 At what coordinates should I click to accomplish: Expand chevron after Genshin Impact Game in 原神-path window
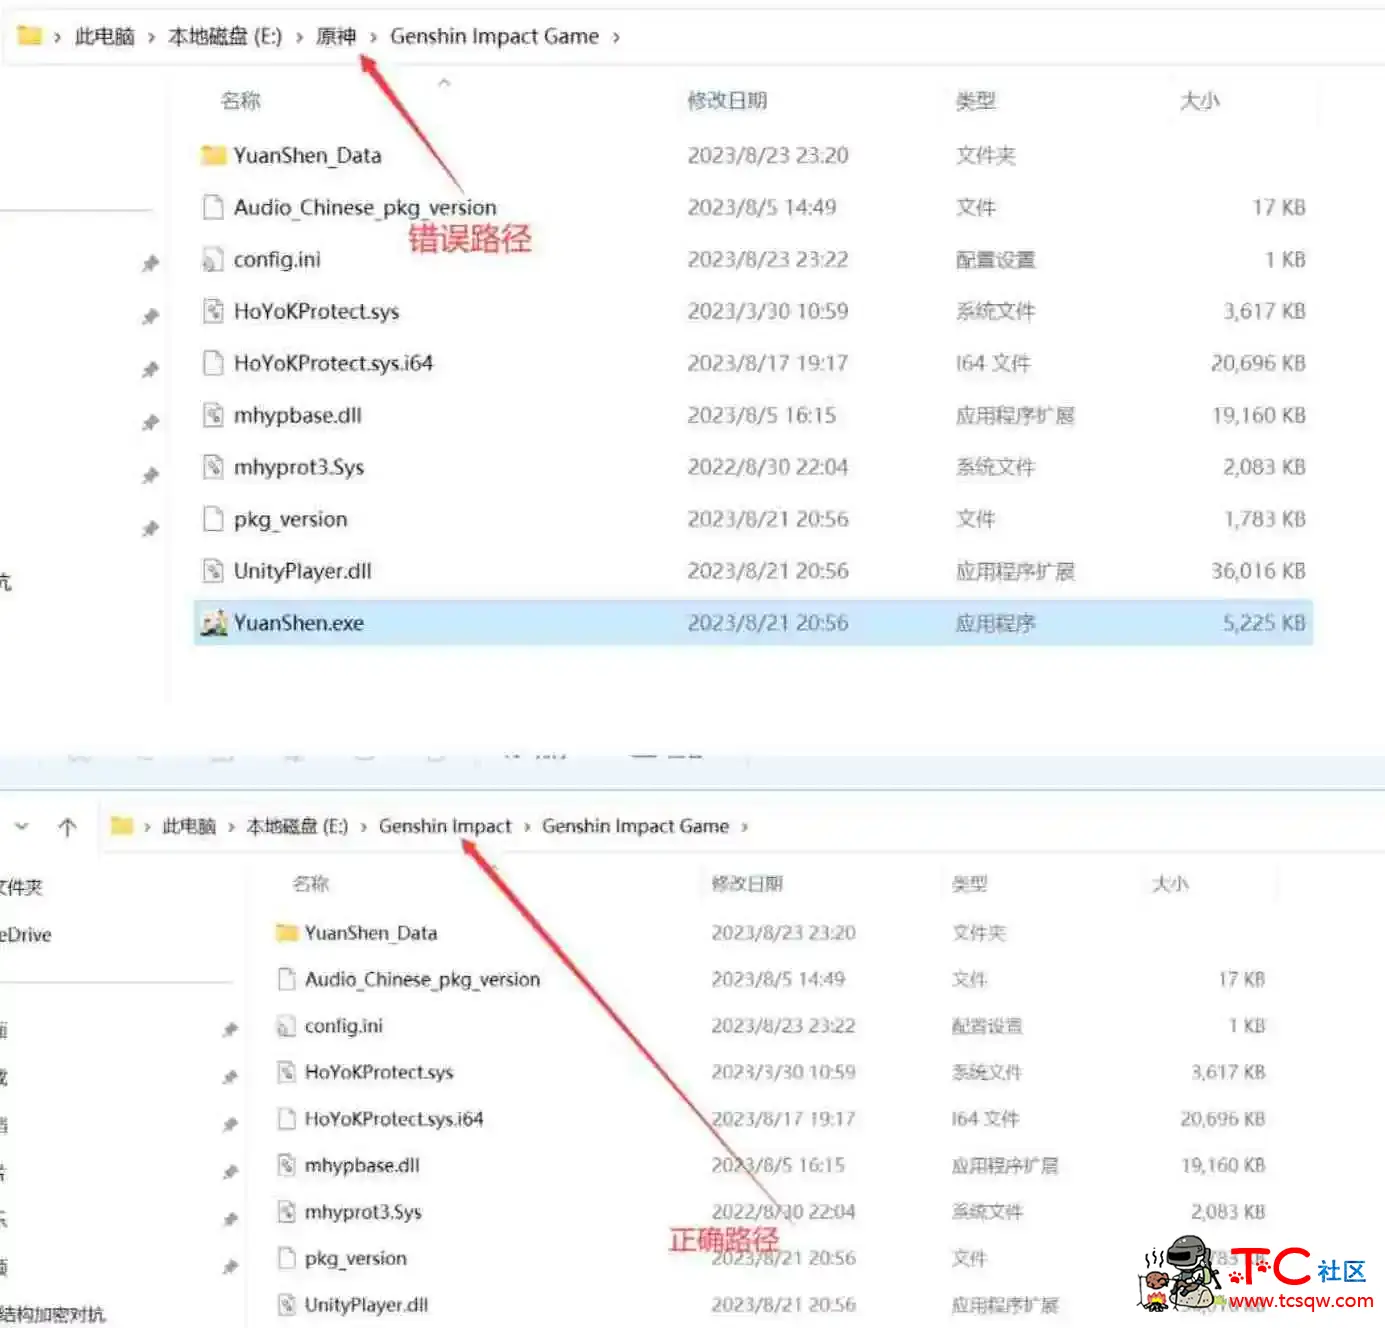click(x=616, y=37)
